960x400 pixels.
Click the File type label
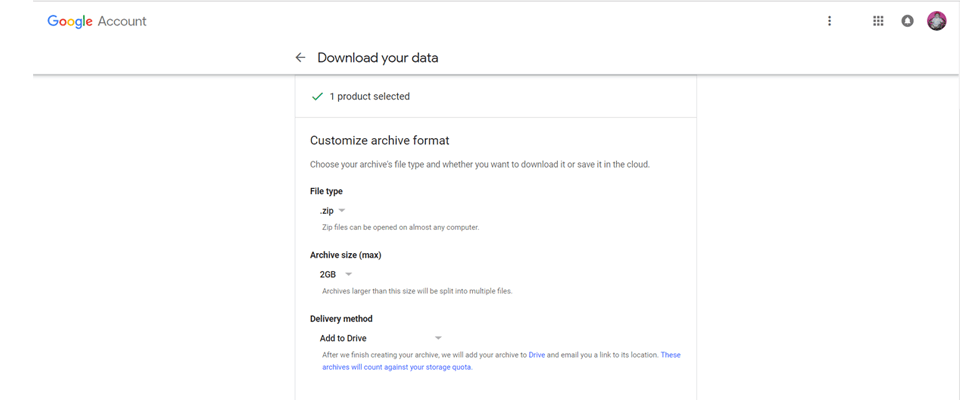pyautogui.click(x=327, y=191)
